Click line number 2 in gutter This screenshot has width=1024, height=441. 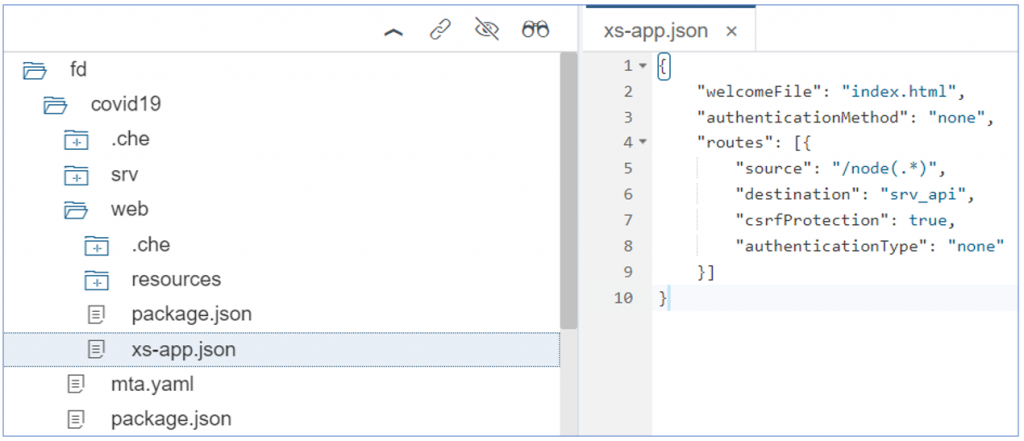point(628,91)
